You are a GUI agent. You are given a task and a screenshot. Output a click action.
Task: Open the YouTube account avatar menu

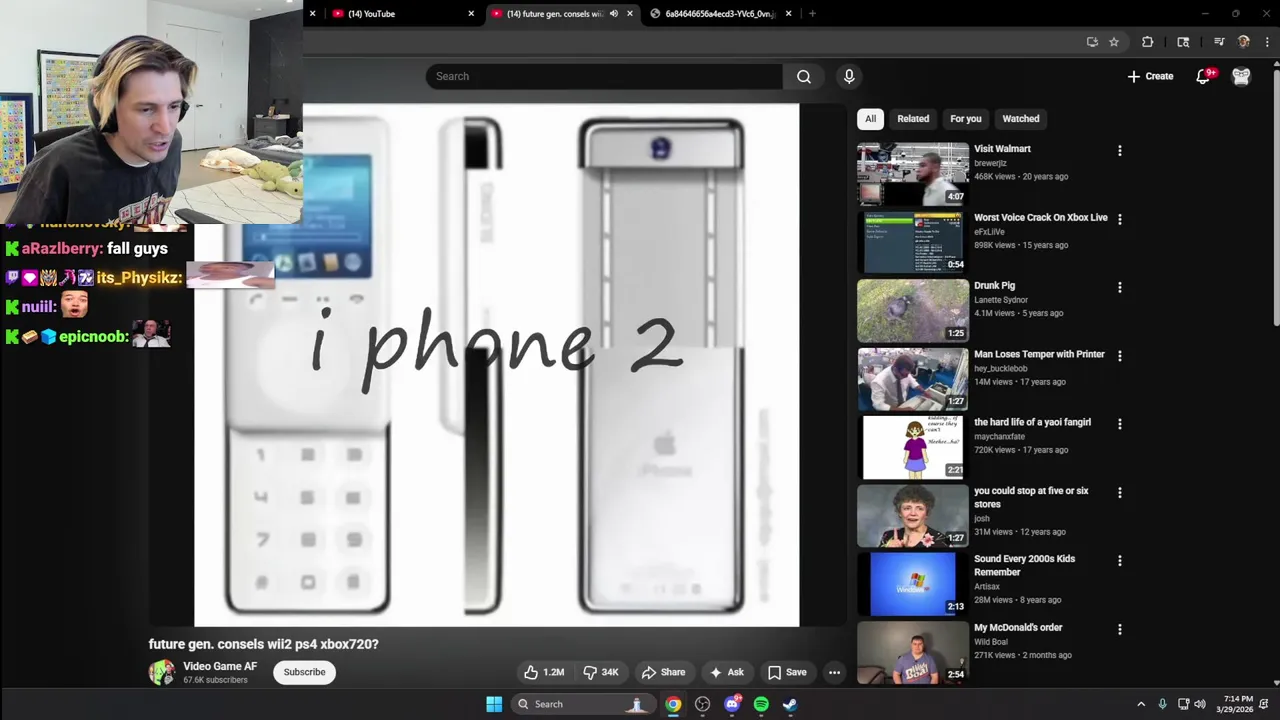[1241, 76]
